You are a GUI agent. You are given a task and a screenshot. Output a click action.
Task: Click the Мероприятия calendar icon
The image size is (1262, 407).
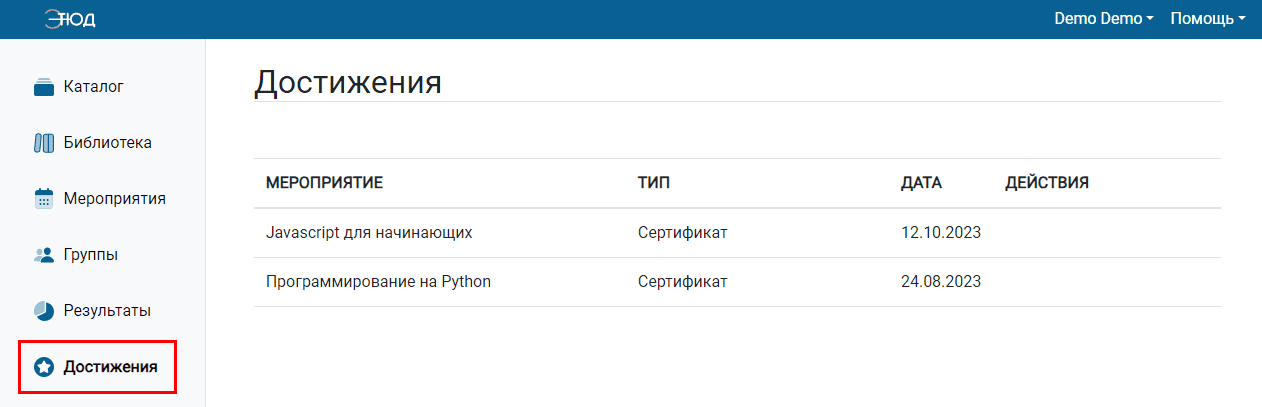(x=43, y=199)
